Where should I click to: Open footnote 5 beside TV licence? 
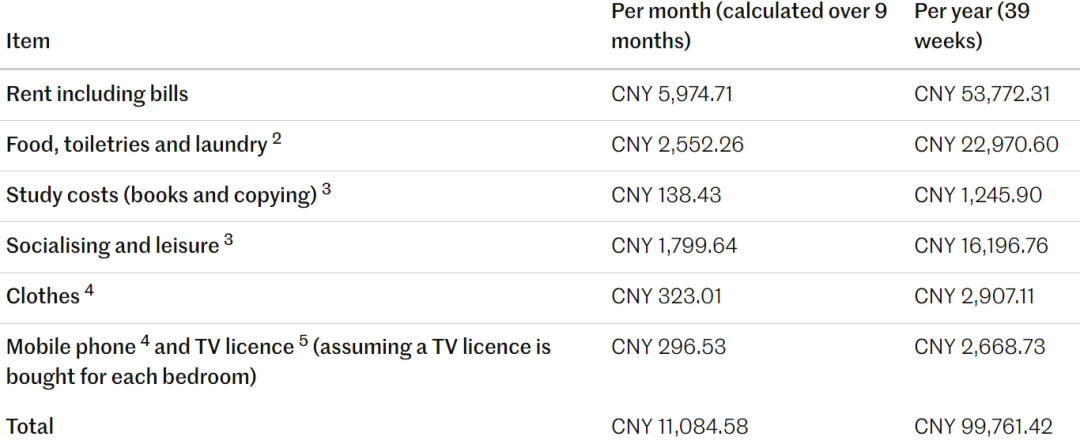point(304,342)
